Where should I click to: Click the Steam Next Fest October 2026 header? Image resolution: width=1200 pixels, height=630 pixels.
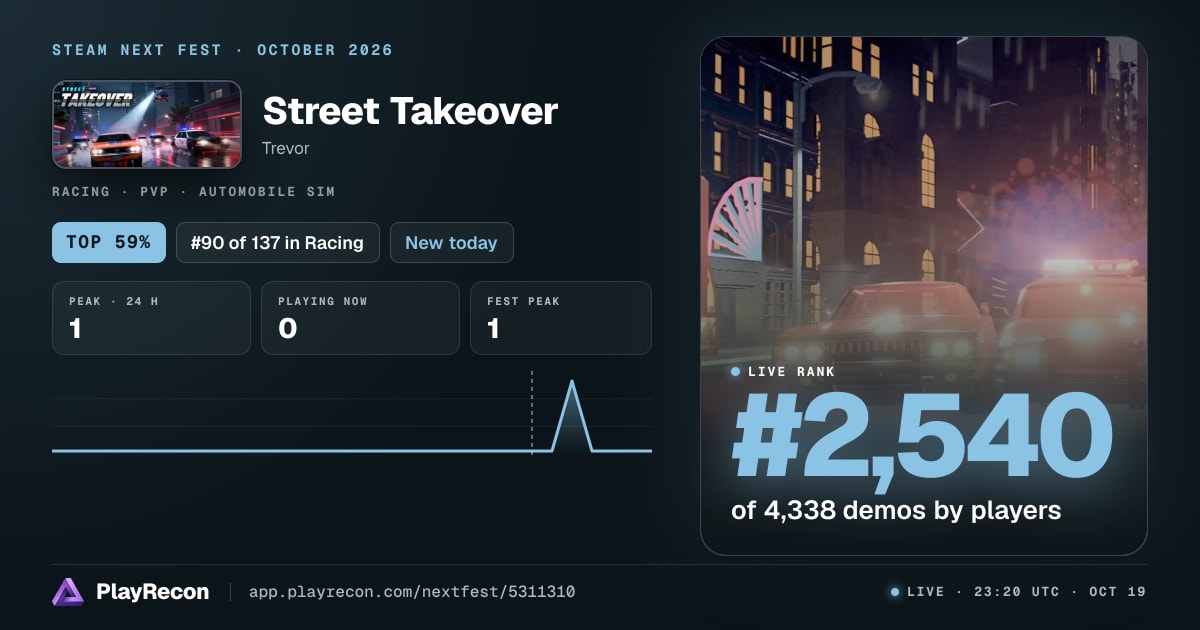click(x=223, y=50)
